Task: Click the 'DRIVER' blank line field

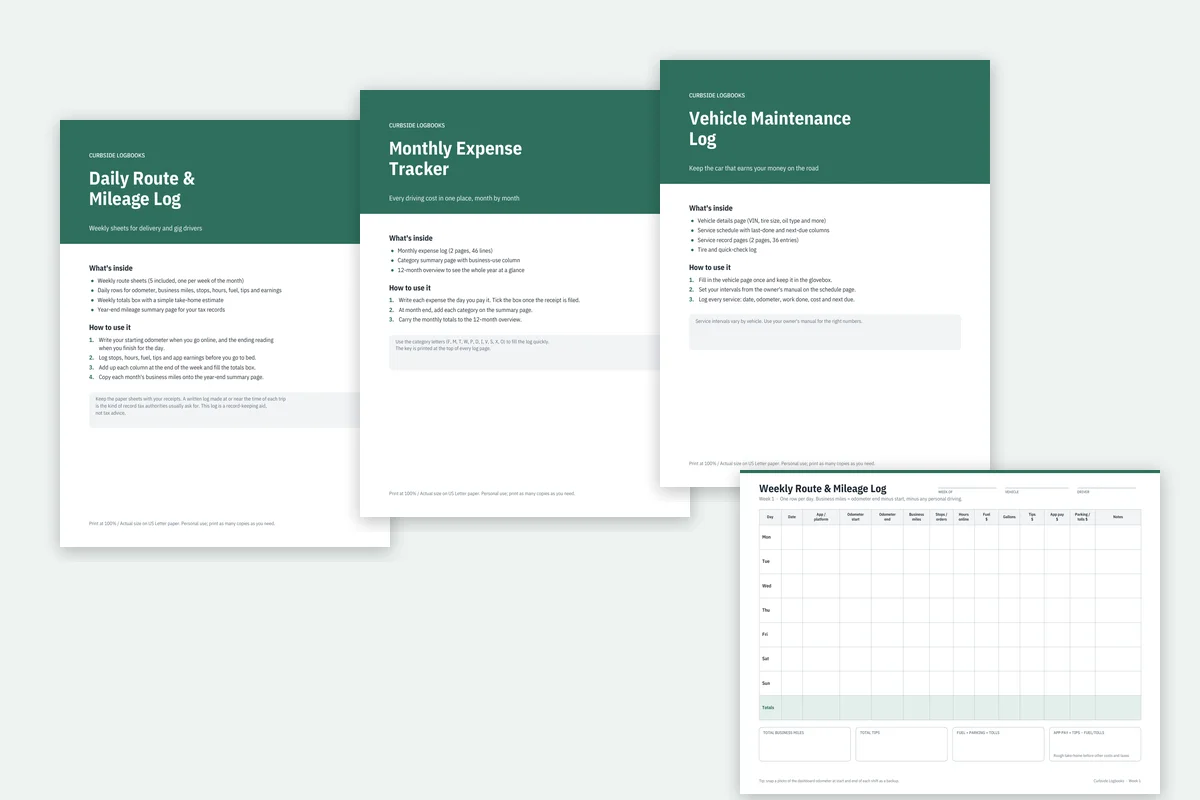Action: coord(1108,487)
